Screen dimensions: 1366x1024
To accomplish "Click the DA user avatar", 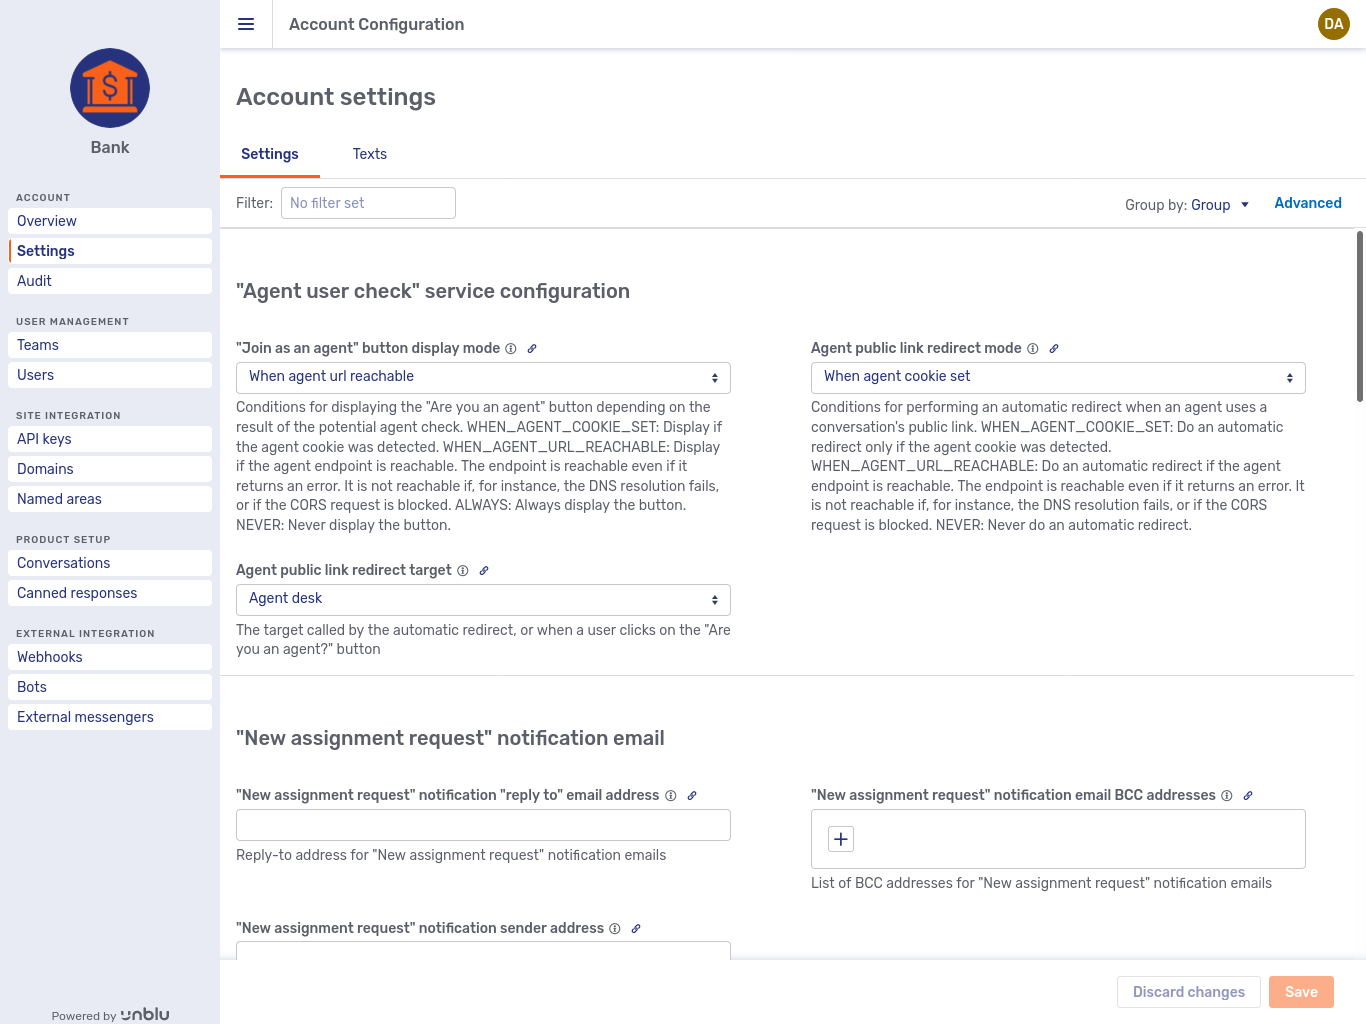I will [x=1333, y=24].
